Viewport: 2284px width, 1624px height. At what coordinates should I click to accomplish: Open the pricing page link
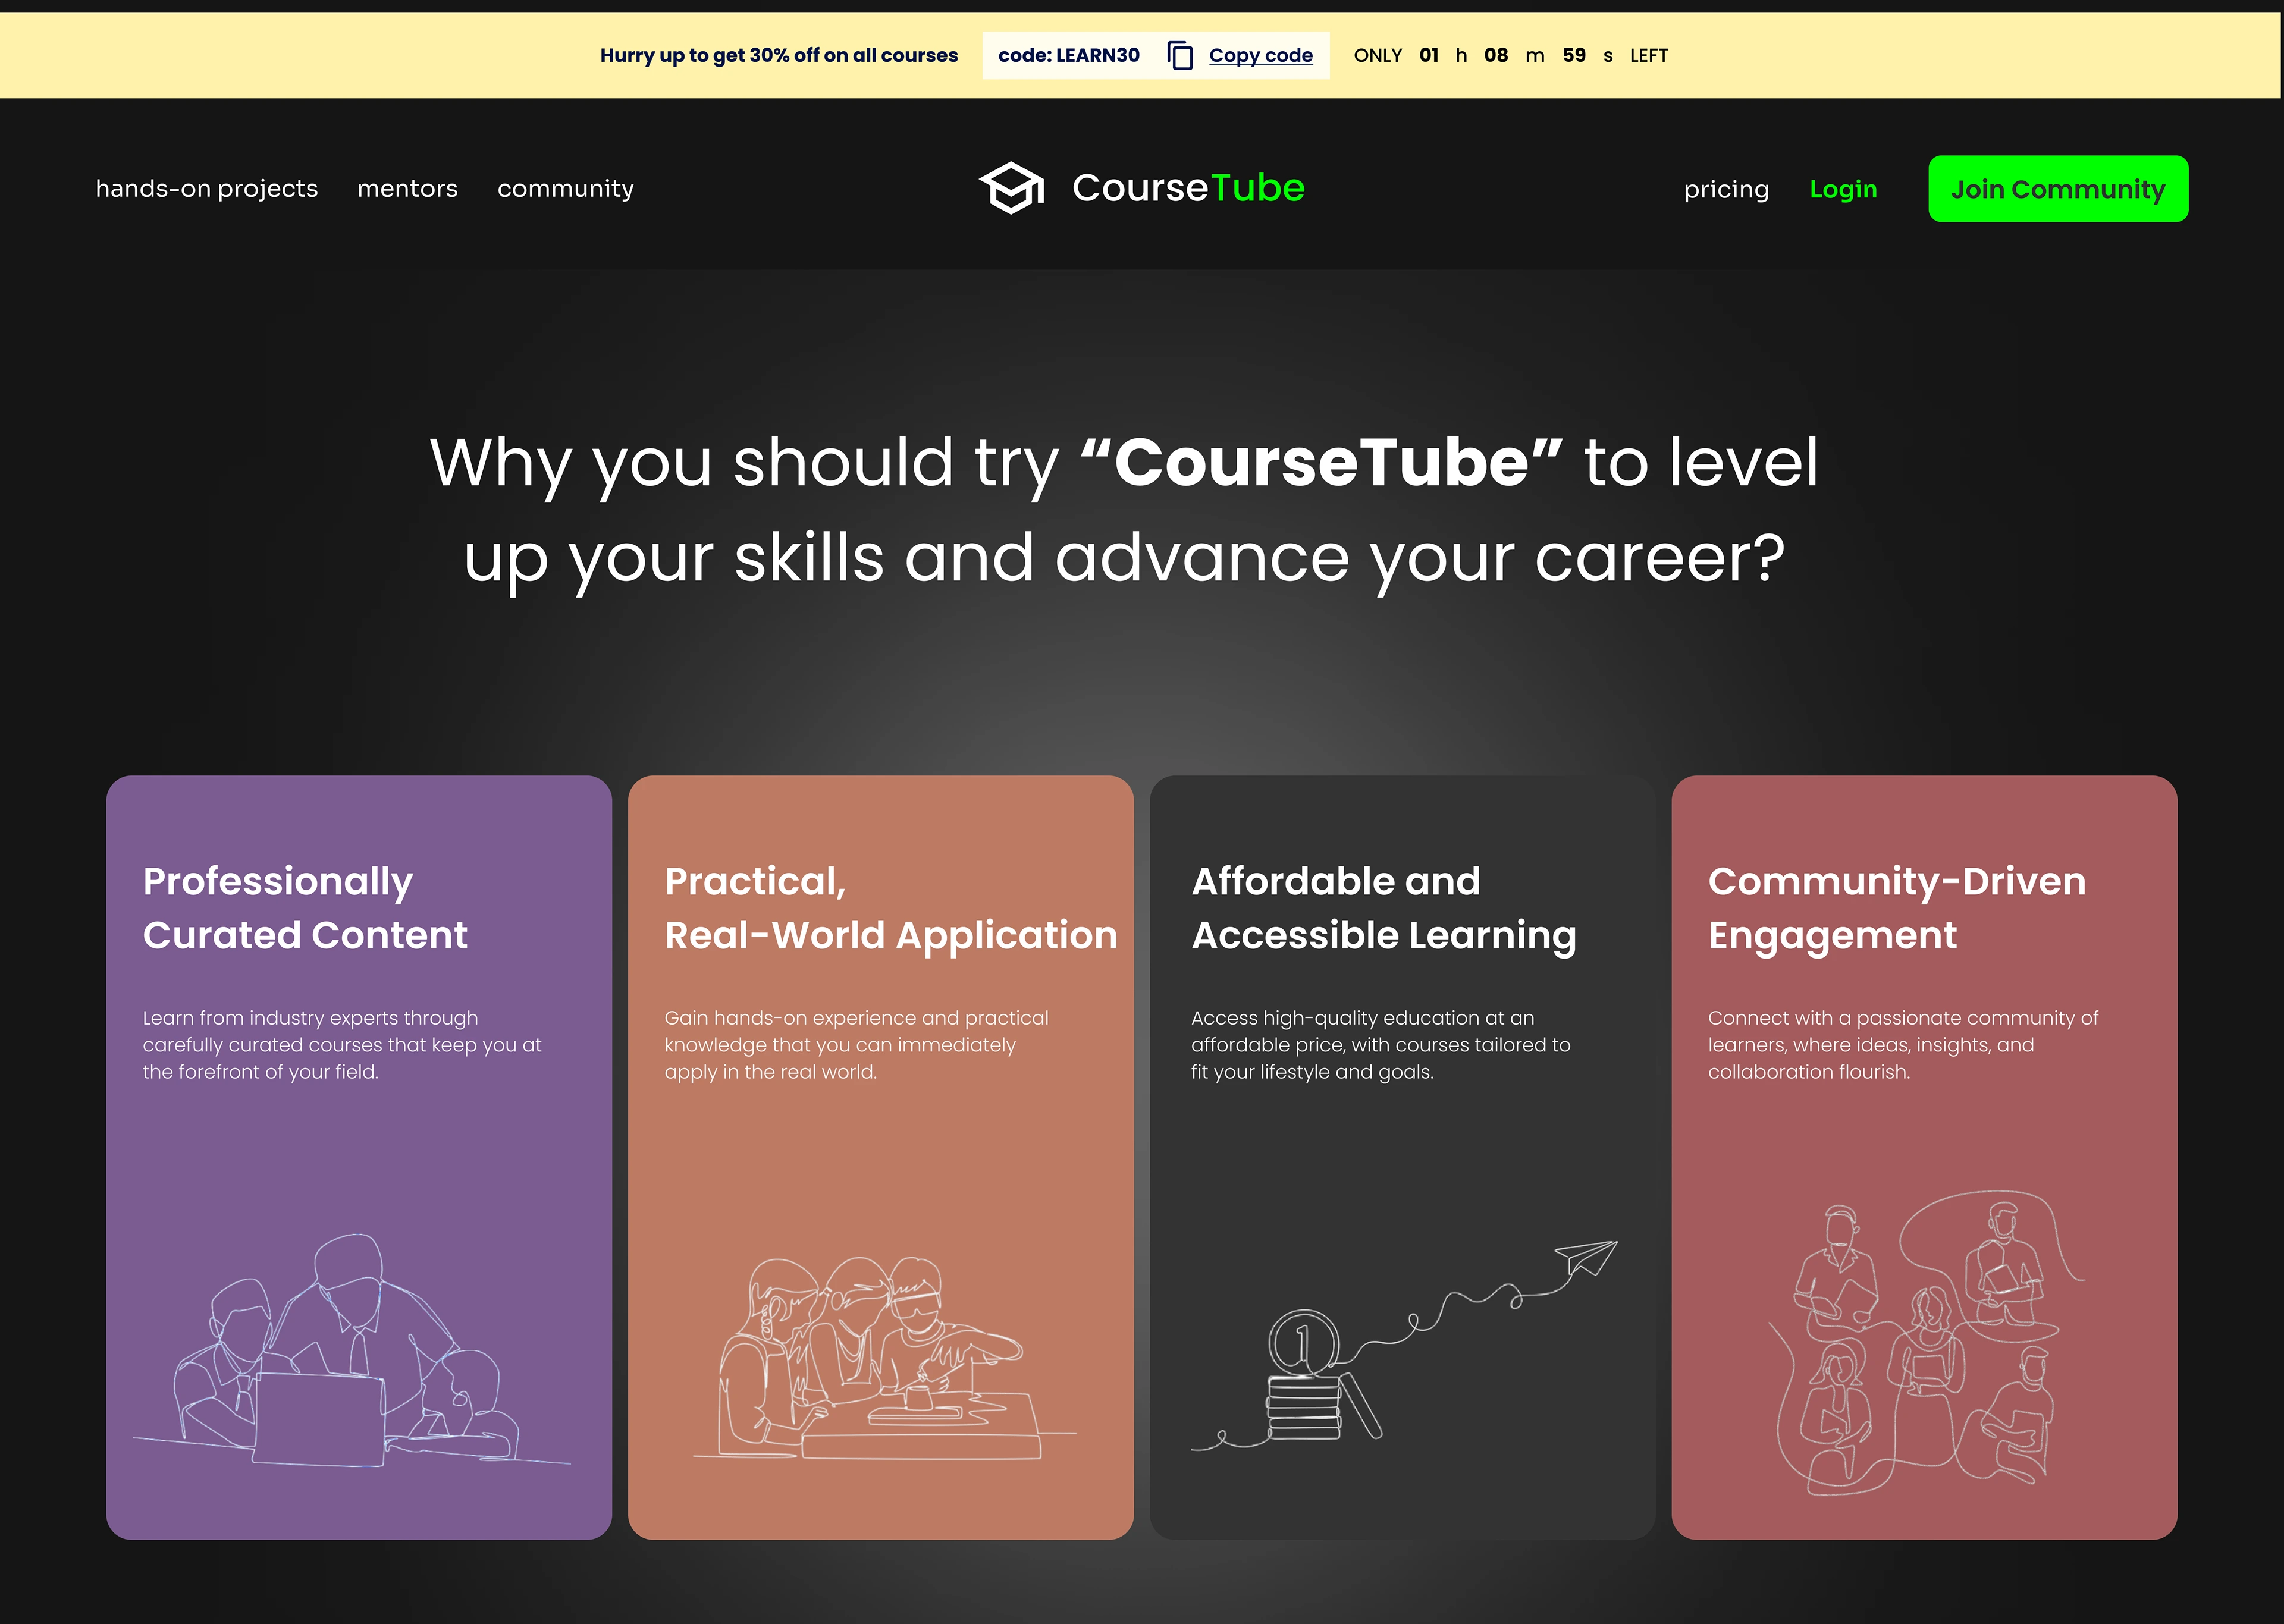click(1726, 189)
